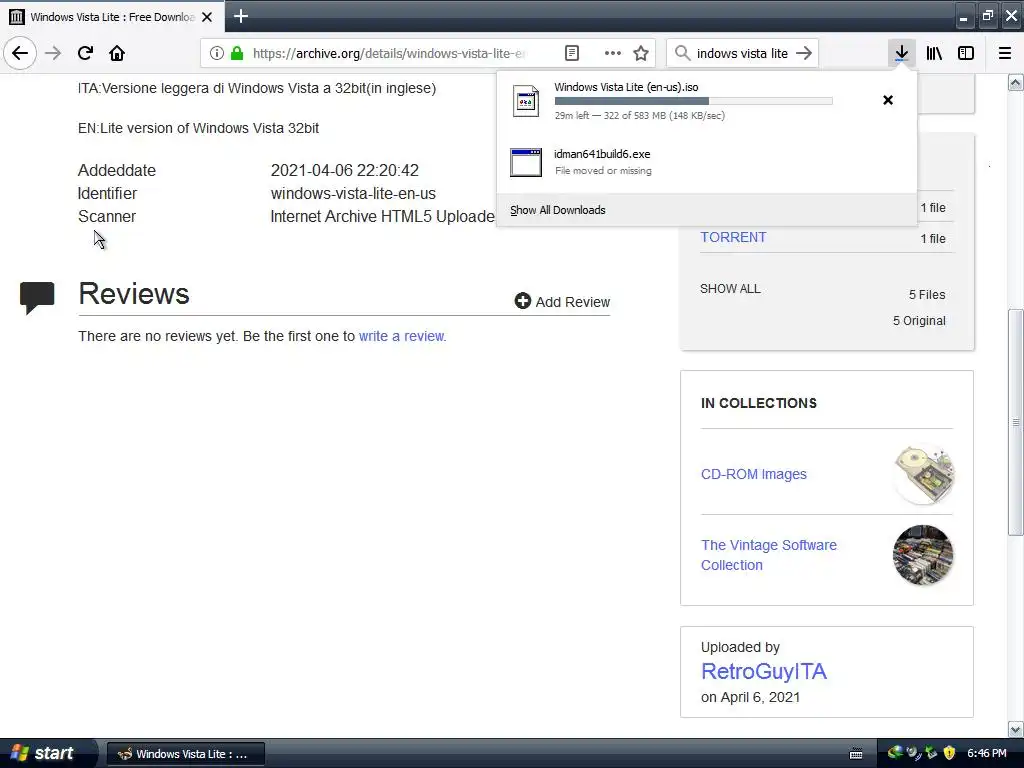The width and height of the screenshot is (1024, 768).
Task: Click the search magnifier icon
Action: point(682,53)
